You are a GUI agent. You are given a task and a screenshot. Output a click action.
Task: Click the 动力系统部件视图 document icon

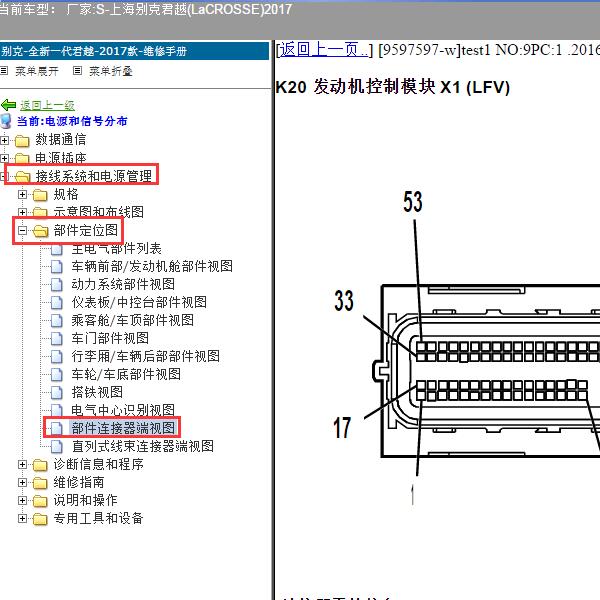click(57, 284)
